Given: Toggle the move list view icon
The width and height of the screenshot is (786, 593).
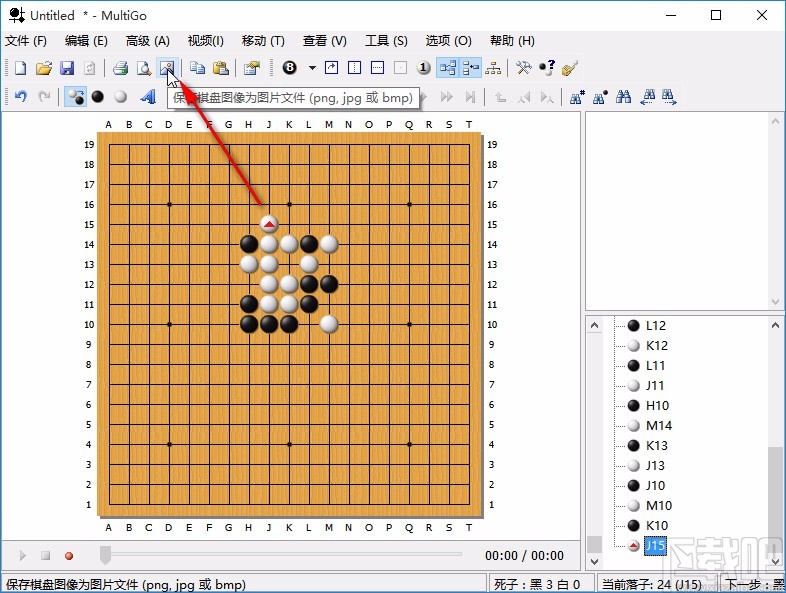Looking at the screenshot, I should 470,68.
